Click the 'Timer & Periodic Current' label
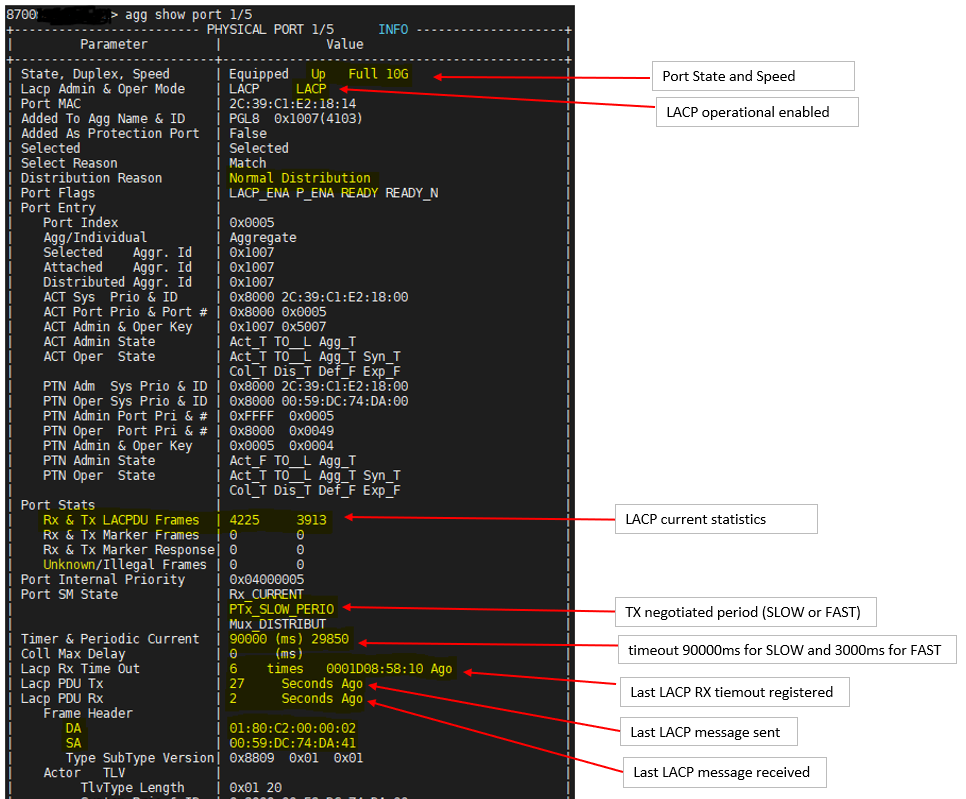 click(x=110, y=639)
